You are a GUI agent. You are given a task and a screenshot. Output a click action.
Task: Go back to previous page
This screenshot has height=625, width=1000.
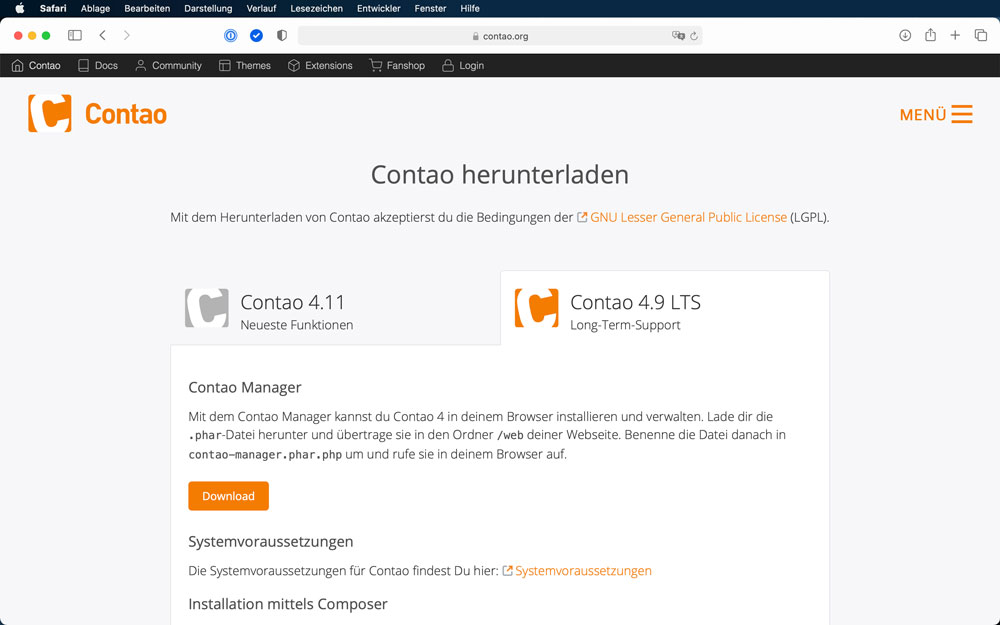pyautogui.click(x=103, y=35)
